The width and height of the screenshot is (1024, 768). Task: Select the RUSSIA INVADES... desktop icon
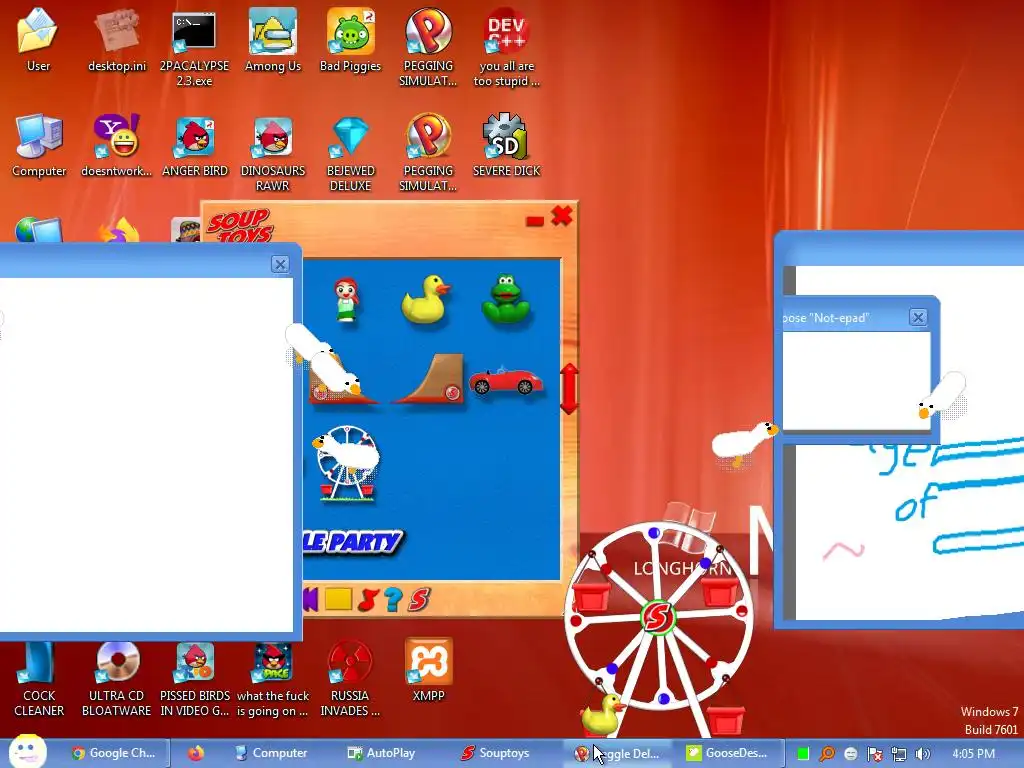350,679
